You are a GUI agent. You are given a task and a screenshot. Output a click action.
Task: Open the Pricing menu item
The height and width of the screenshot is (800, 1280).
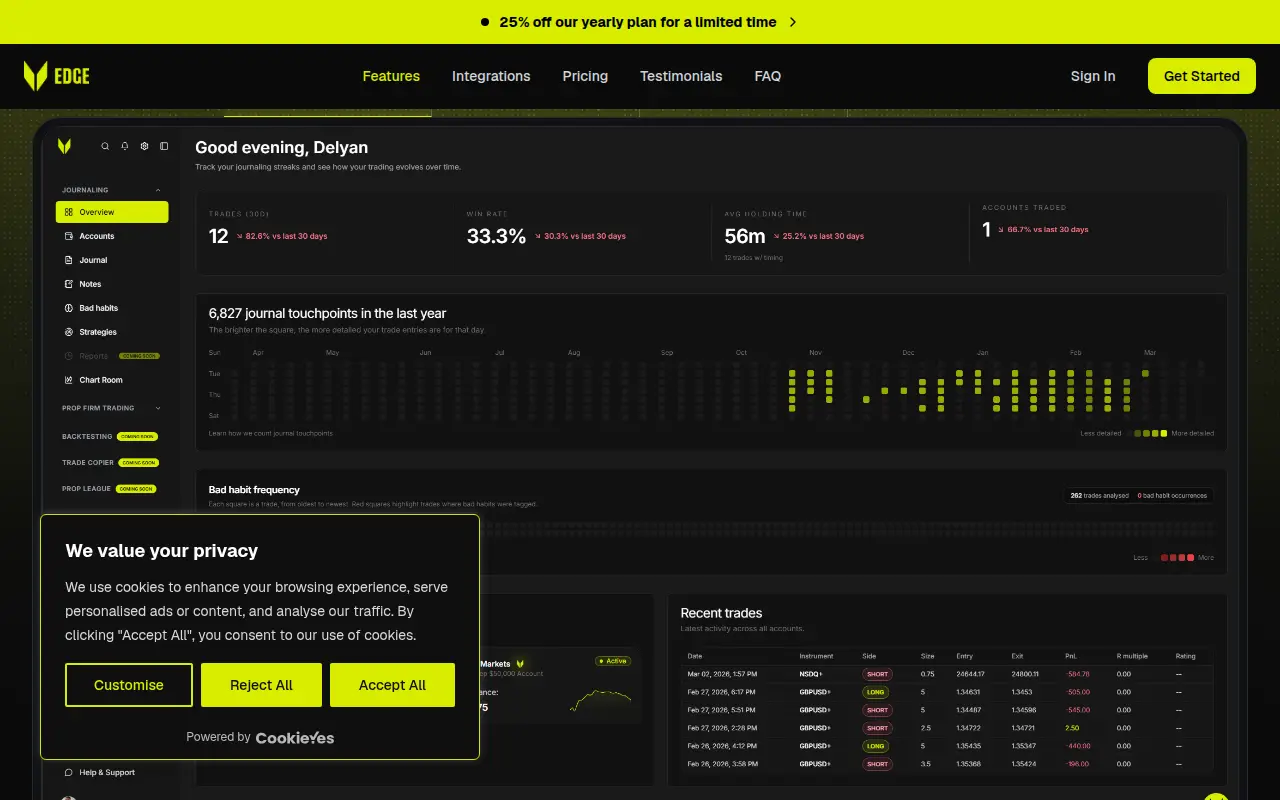585,76
